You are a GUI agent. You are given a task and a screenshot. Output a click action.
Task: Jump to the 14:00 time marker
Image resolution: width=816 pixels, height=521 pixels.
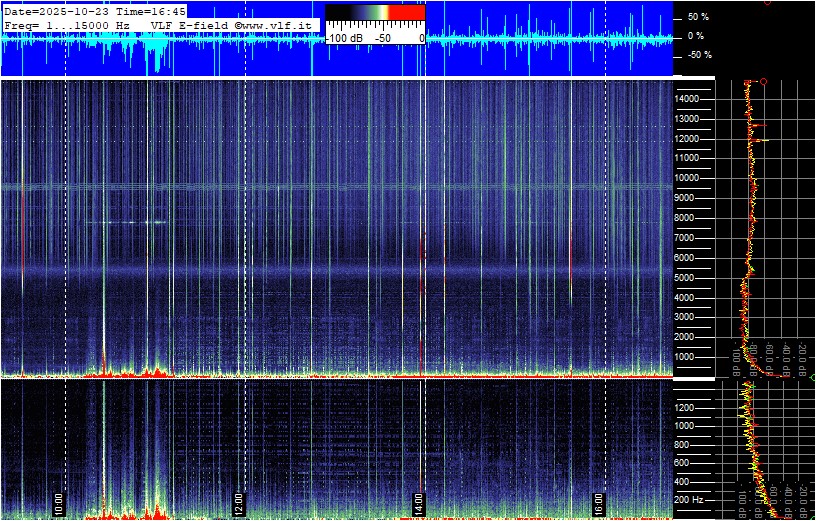point(418,501)
